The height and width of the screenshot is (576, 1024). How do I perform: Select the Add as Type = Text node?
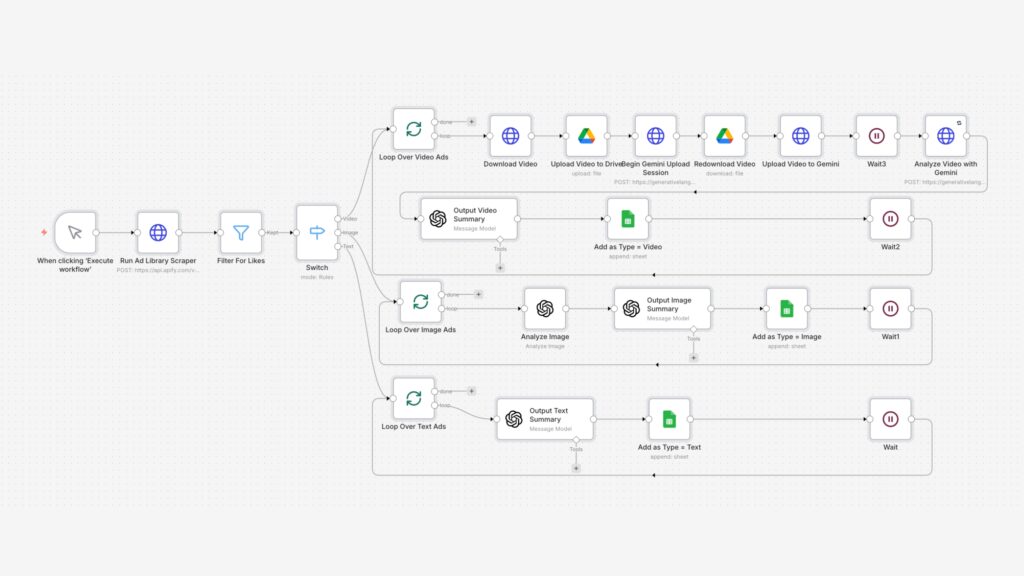pos(669,419)
